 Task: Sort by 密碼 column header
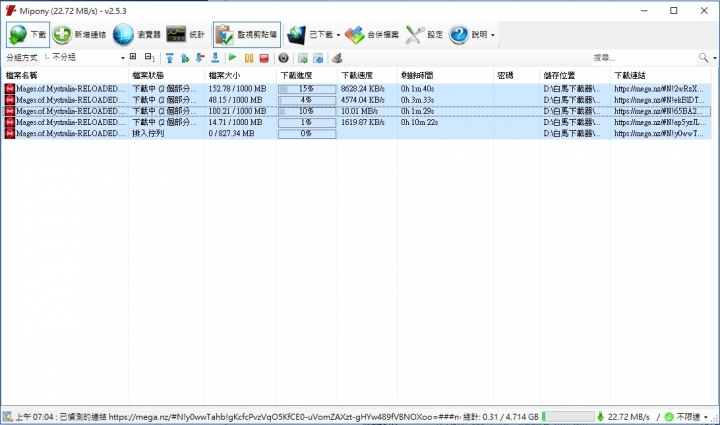(516, 75)
